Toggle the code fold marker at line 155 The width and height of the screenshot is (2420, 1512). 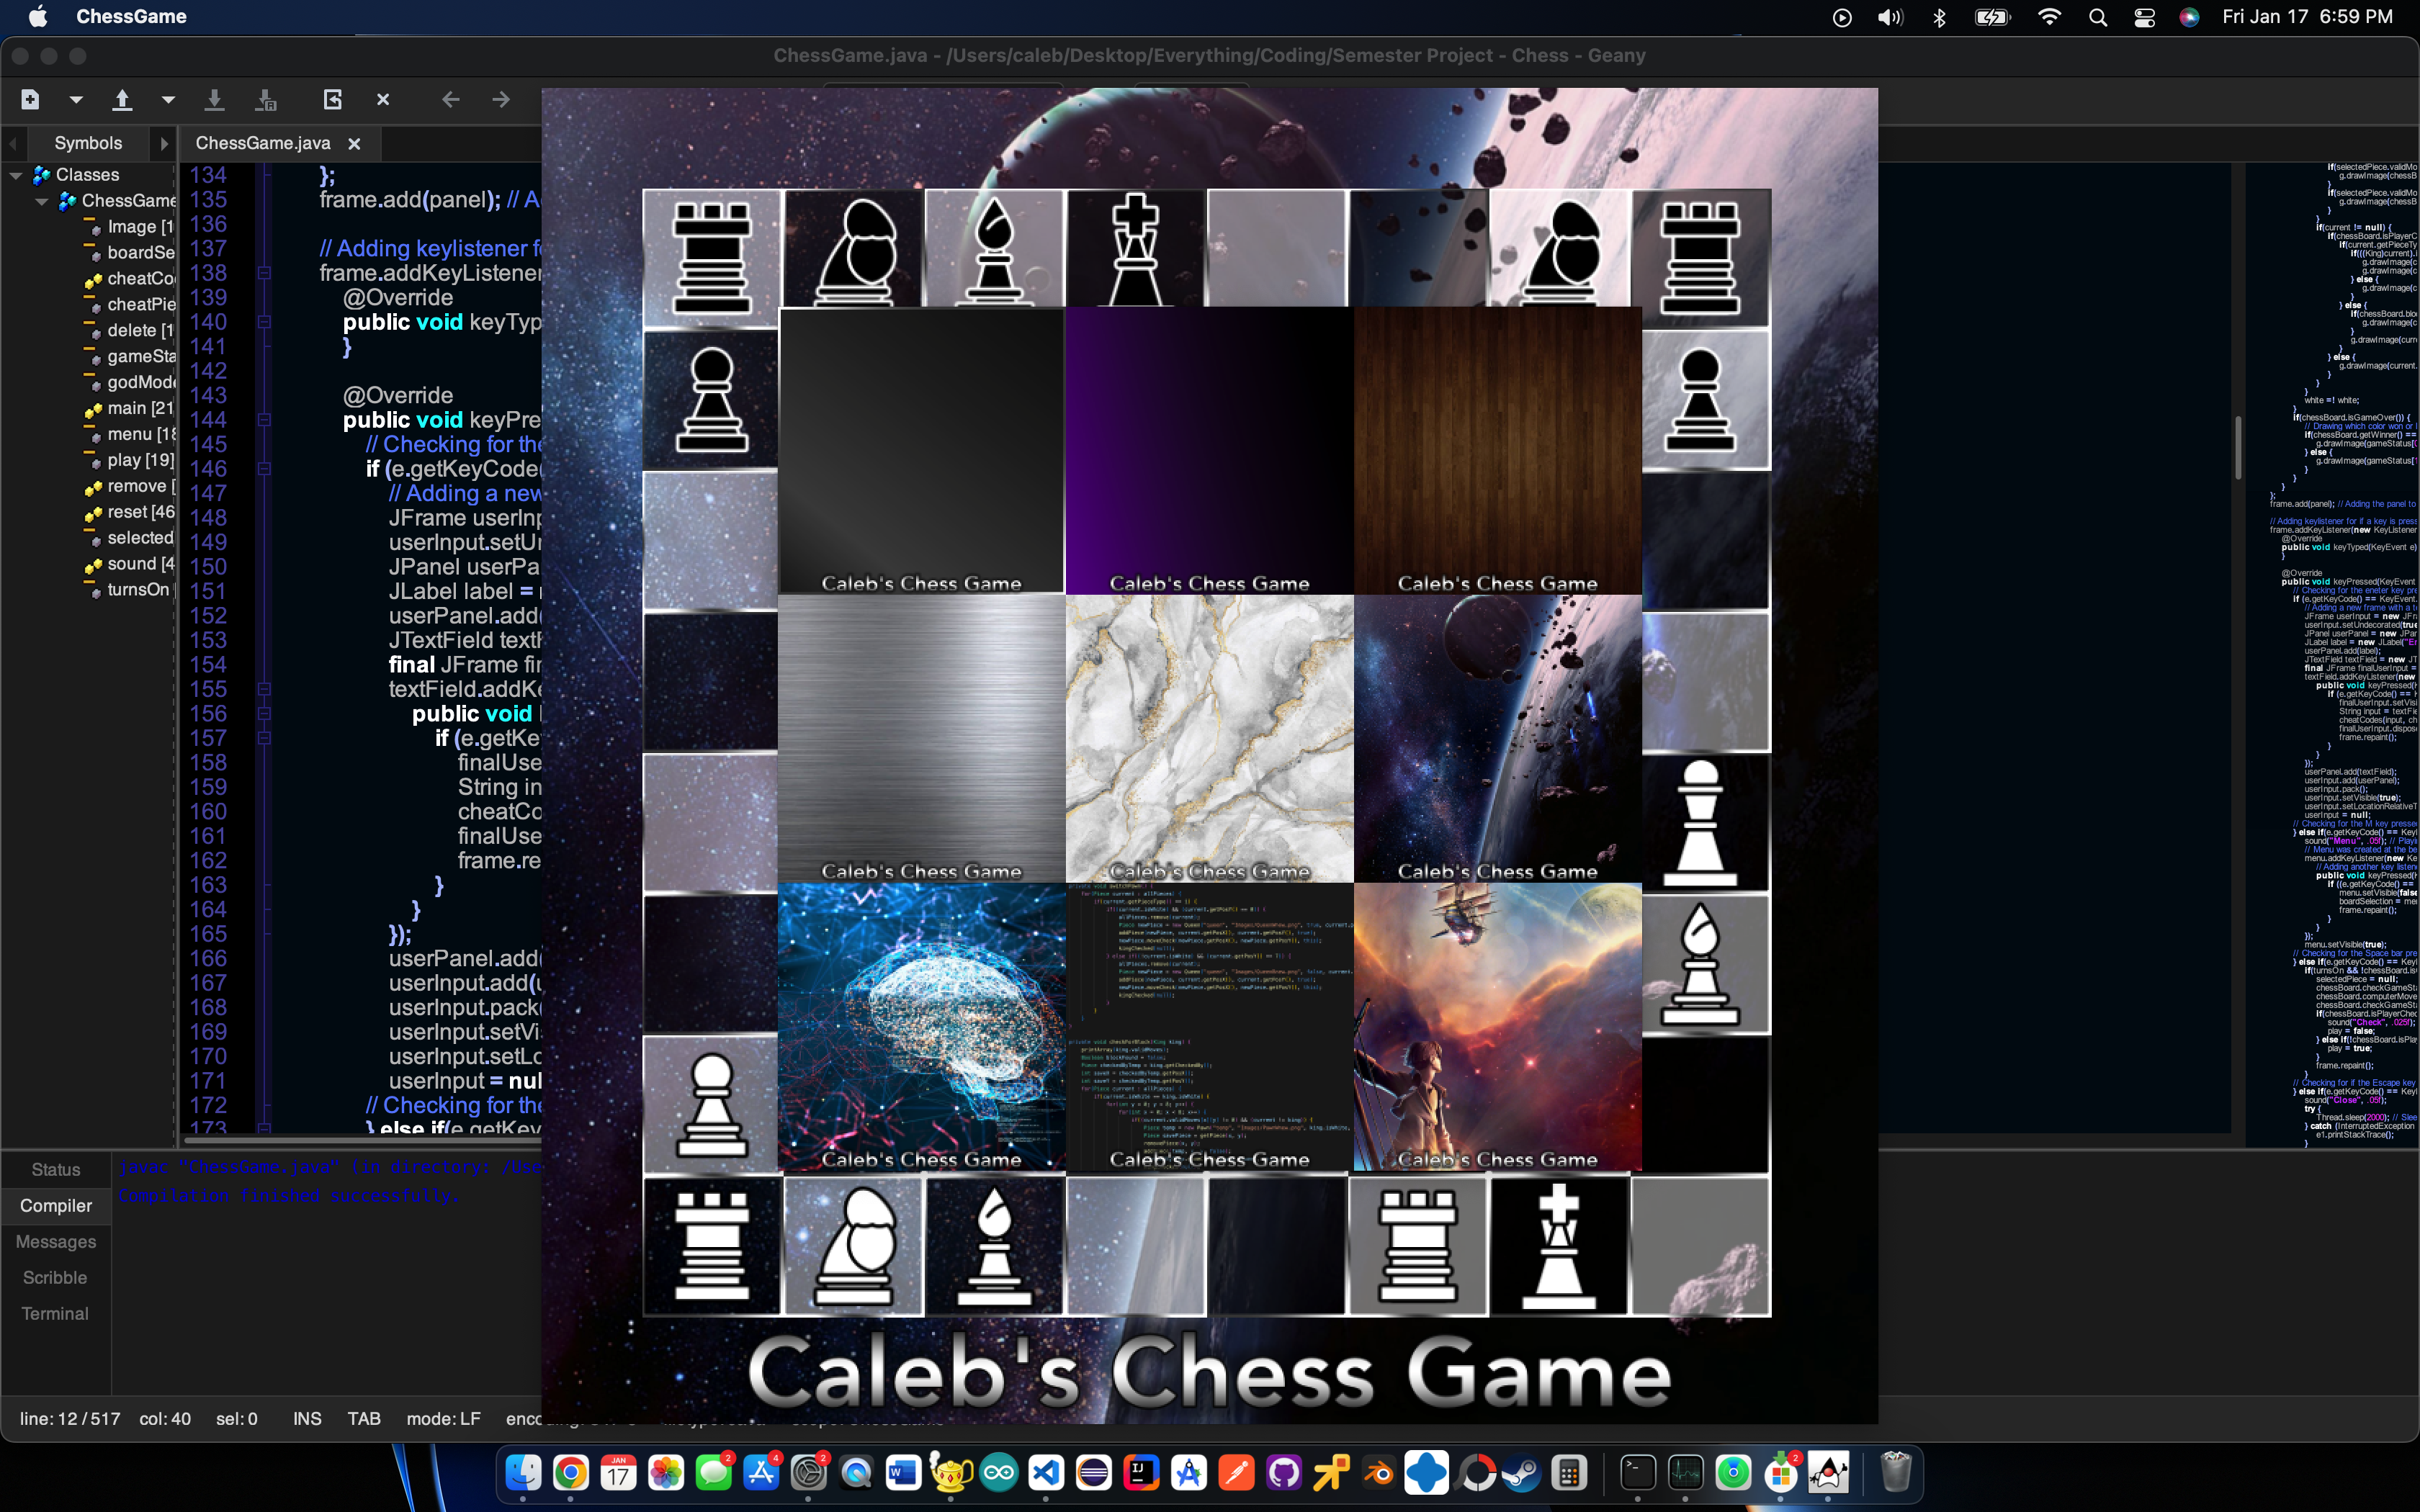[264, 689]
